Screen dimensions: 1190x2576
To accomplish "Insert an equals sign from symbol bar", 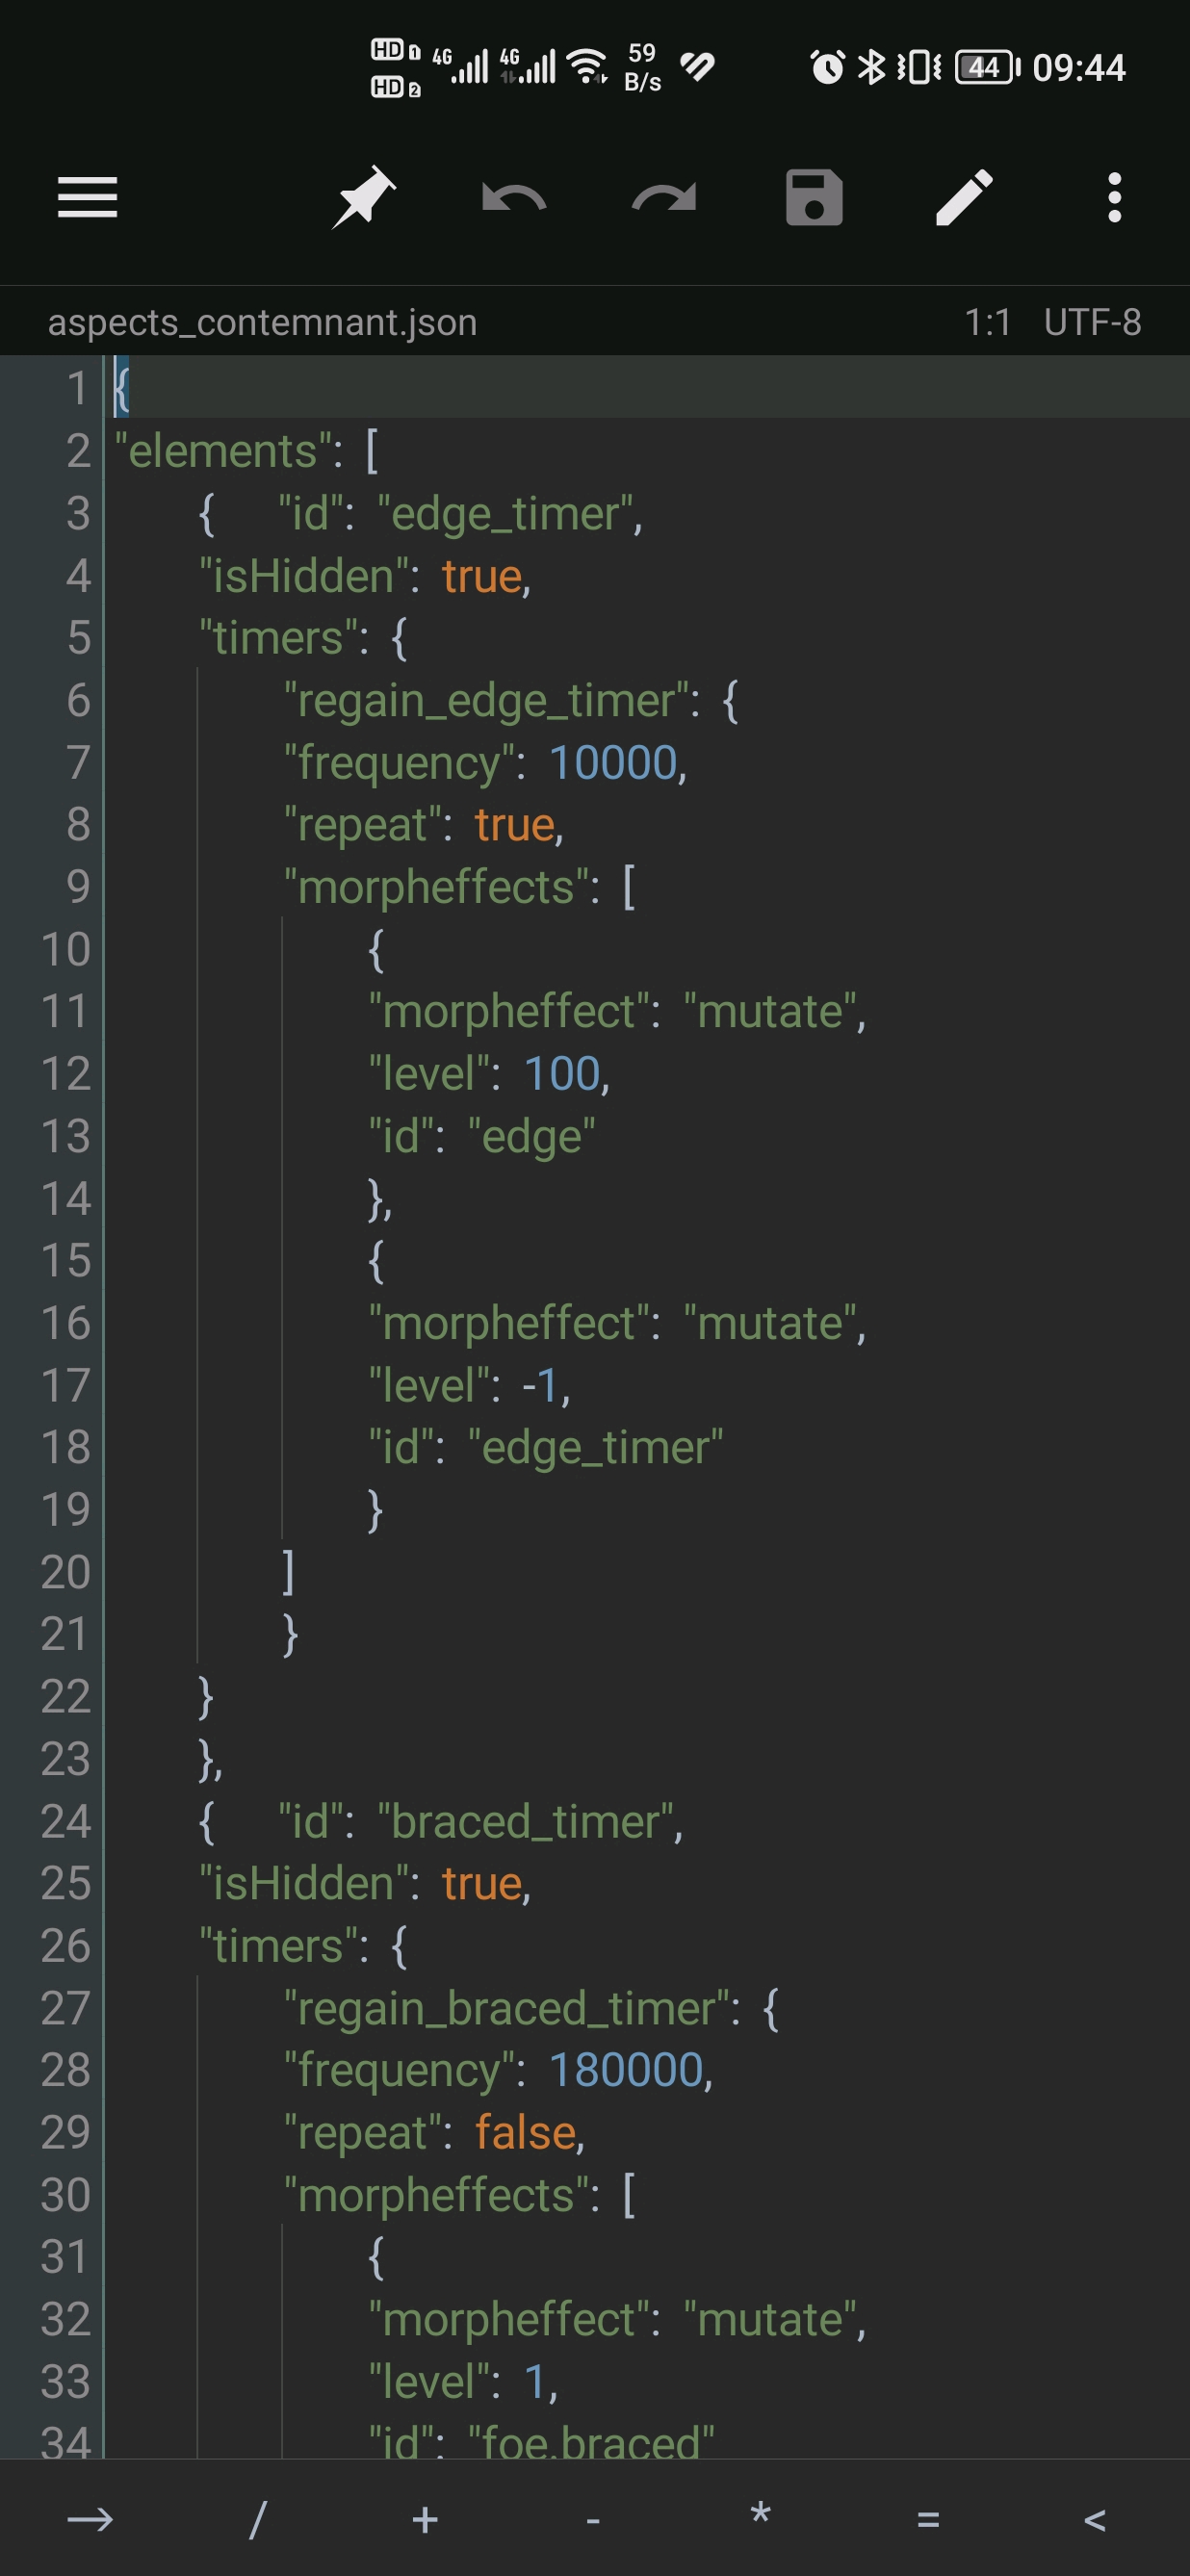I will tap(928, 2519).
